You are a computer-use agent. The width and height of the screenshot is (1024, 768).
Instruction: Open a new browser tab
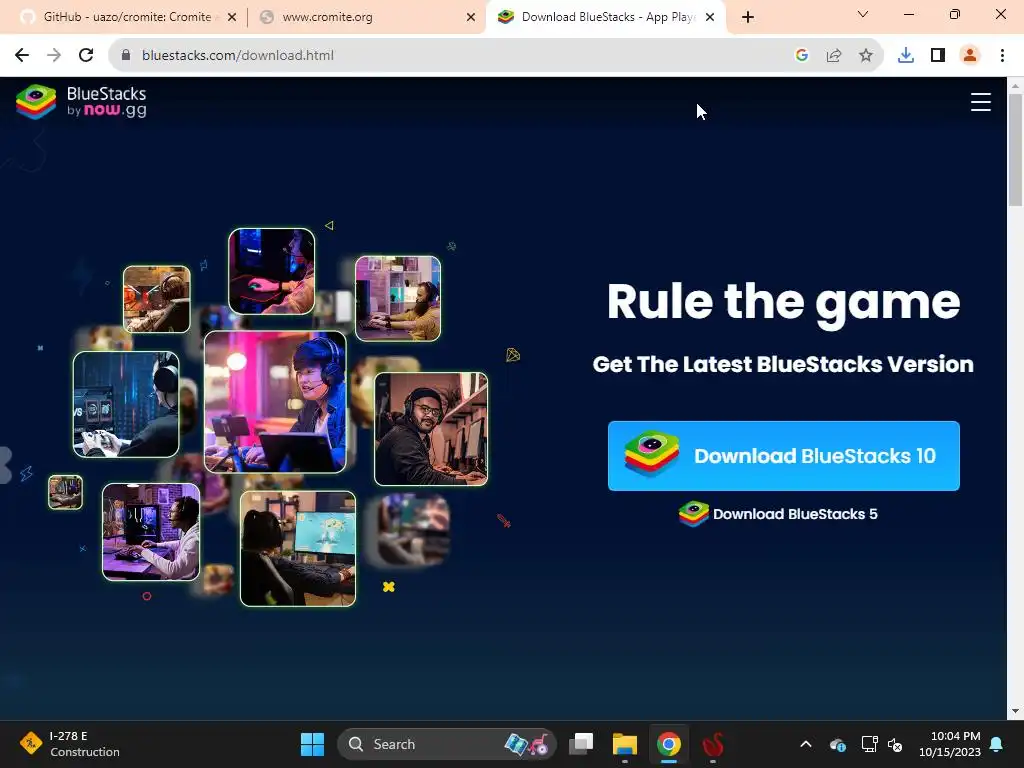click(x=748, y=17)
